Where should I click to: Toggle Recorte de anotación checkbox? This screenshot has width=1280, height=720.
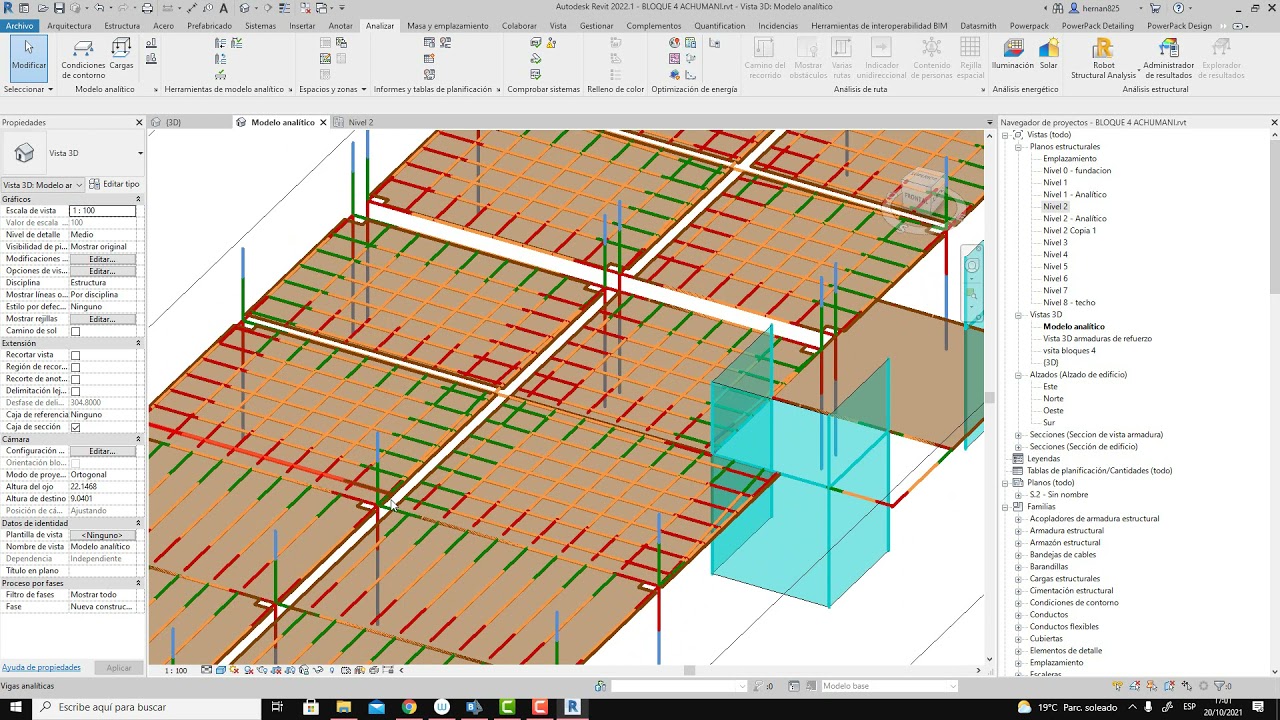click(x=75, y=379)
